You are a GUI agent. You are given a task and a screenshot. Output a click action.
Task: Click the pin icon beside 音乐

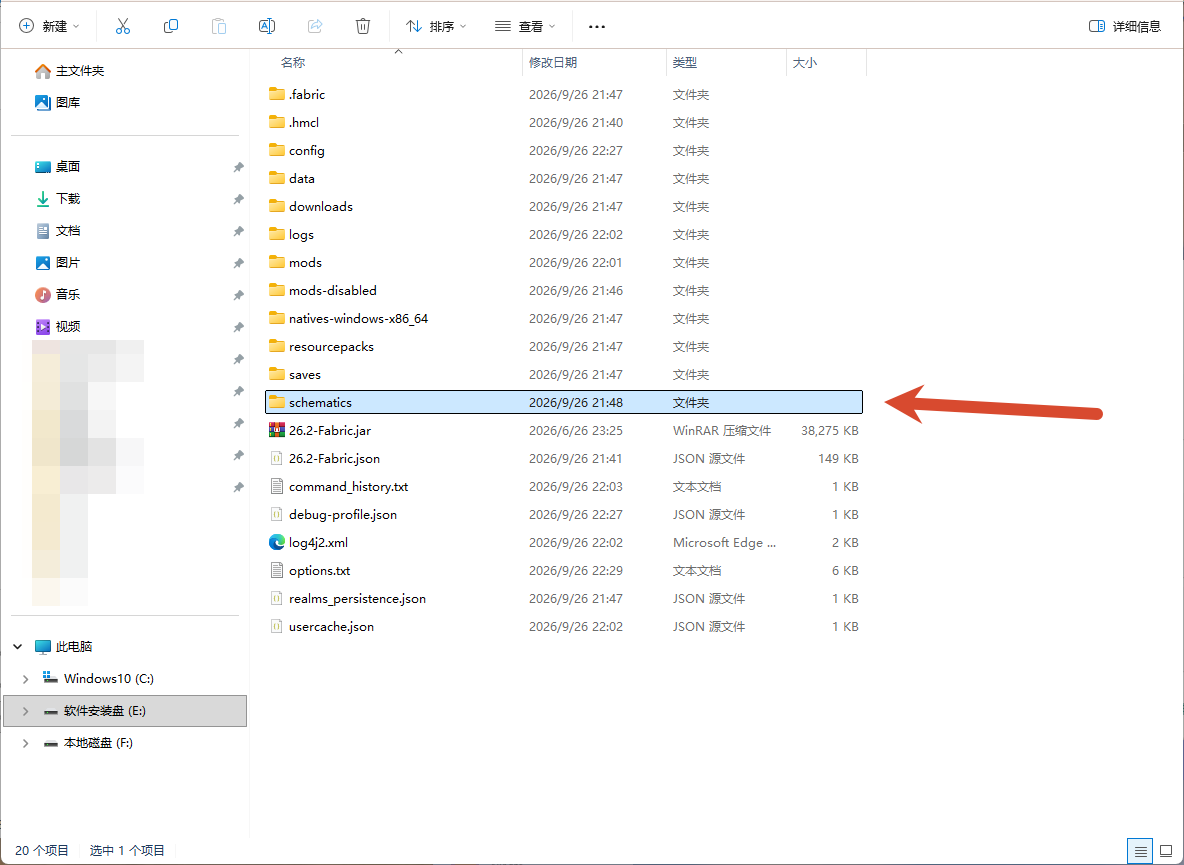pyautogui.click(x=239, y=295)
